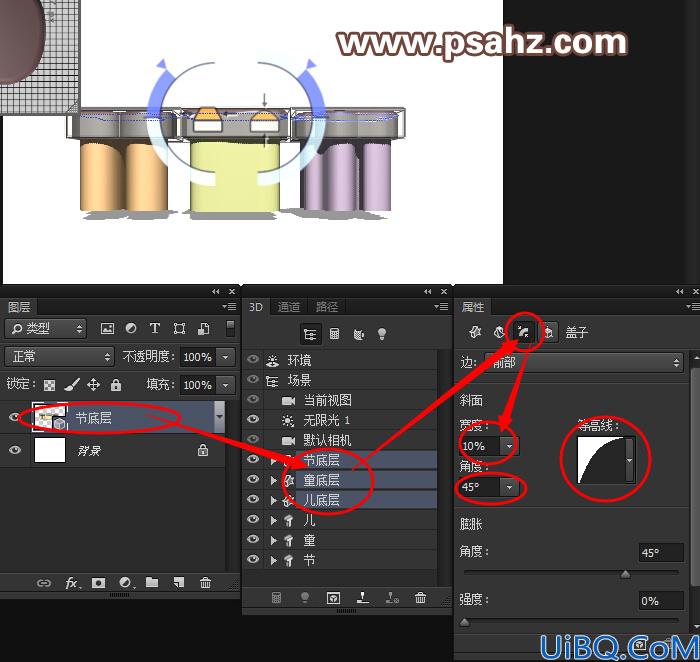
Task: Add new light in 3D panel bottom
Action: [305, 597]
